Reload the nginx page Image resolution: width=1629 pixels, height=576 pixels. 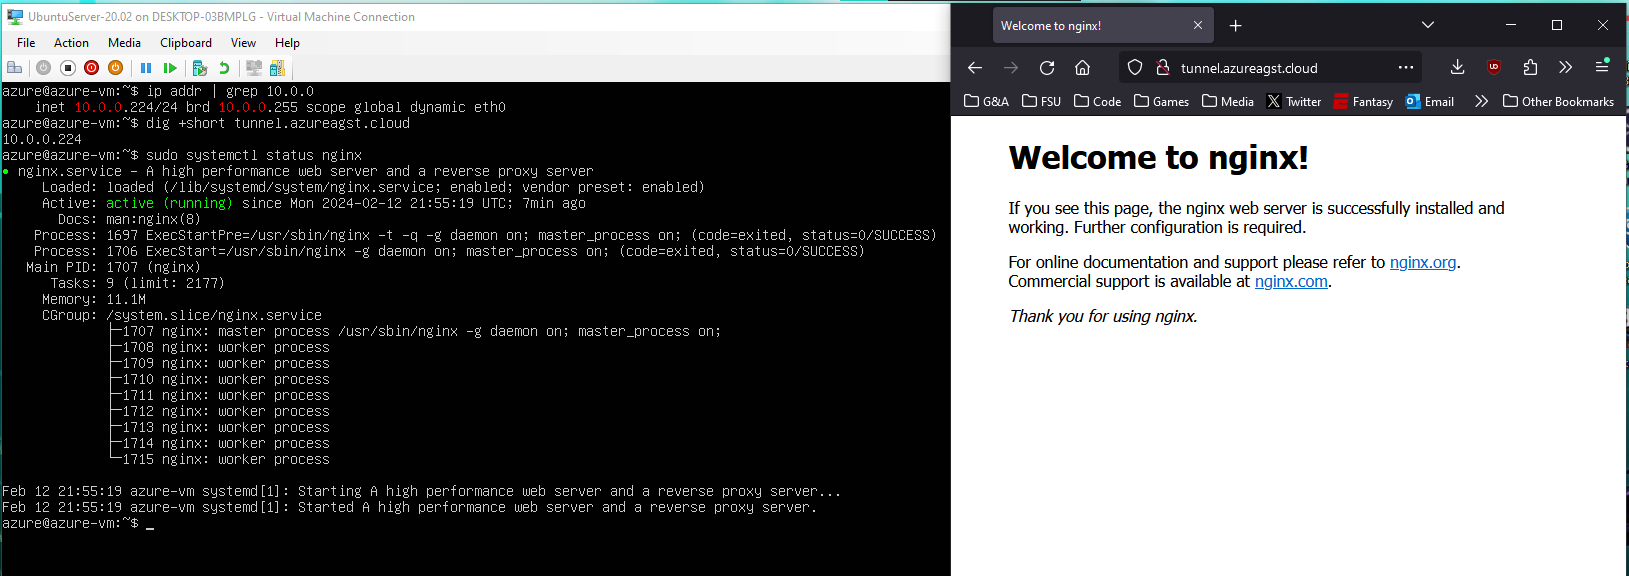click(1047, 68)
